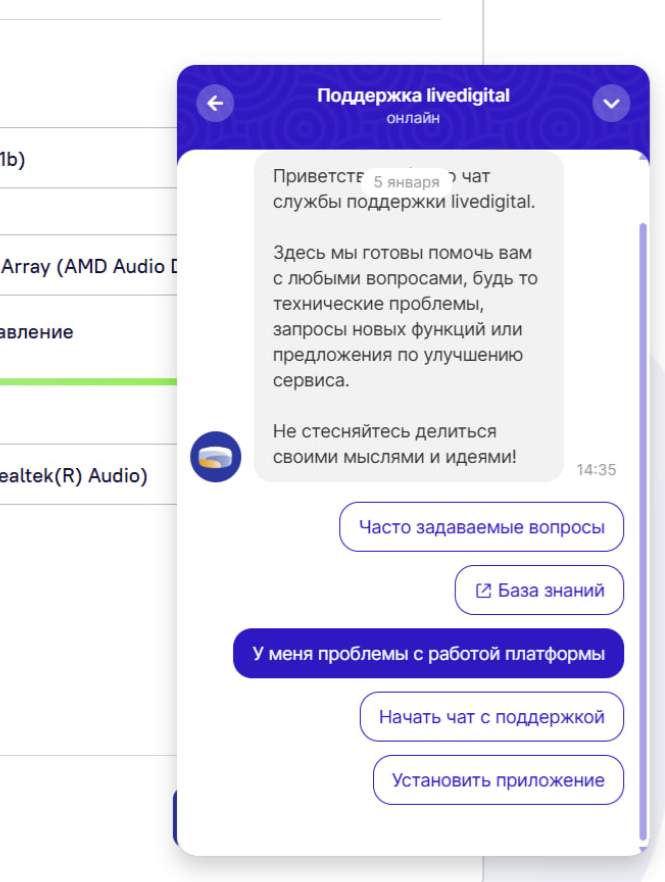The height and width of the screenshot is (882, 665).
Task: Select the Realtek(R) Audio device row
Action: 88,475
